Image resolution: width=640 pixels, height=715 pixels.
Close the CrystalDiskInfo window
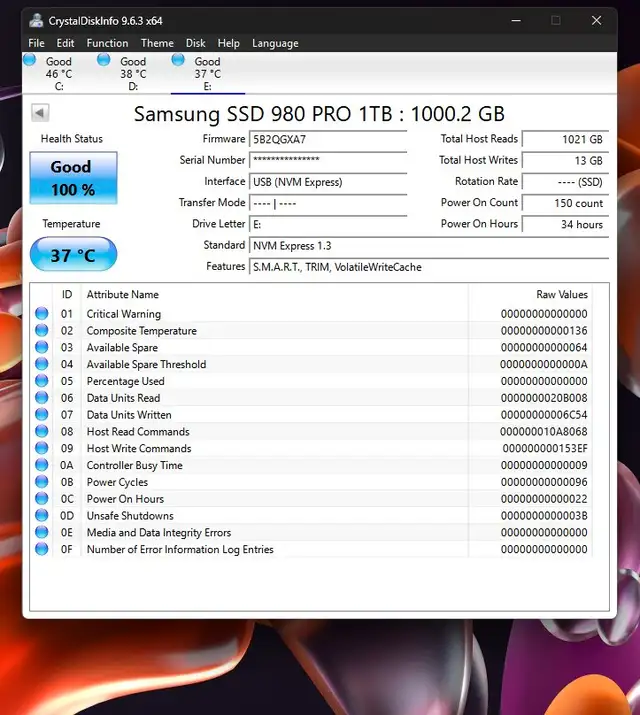(596, 21)
